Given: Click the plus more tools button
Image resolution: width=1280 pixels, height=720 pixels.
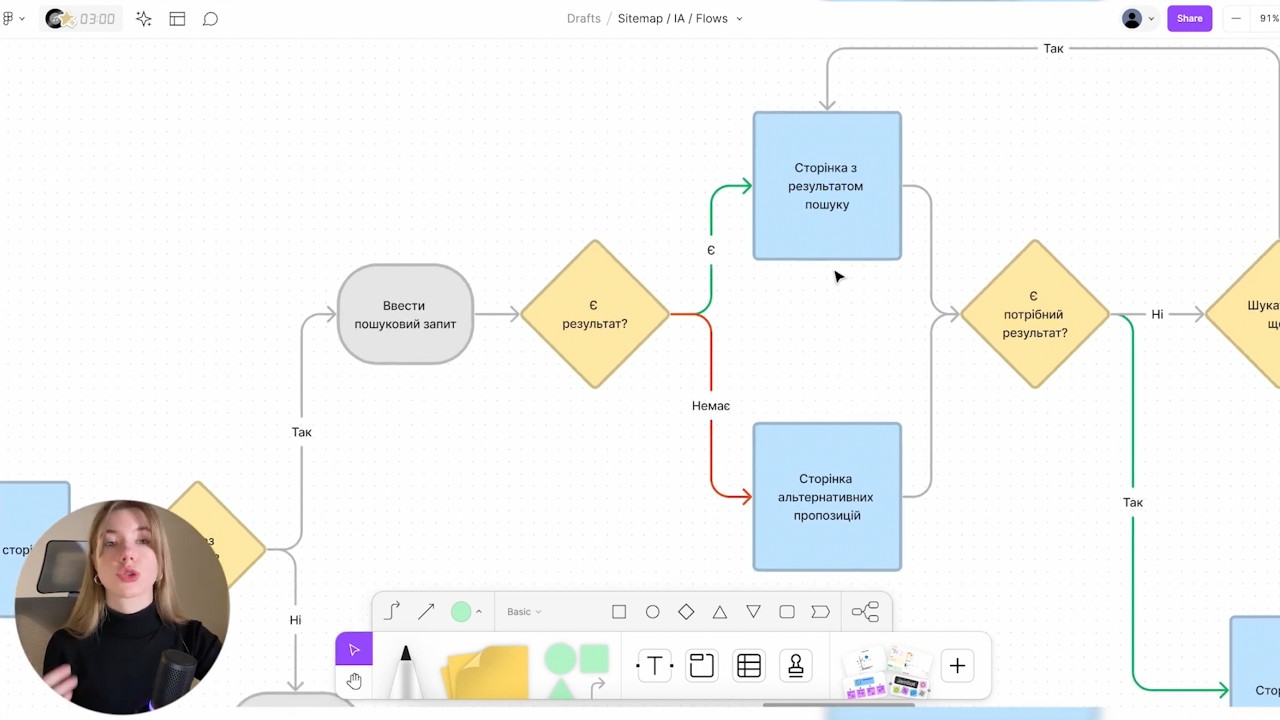Looking at the screenshot, I should click(957, 666).
